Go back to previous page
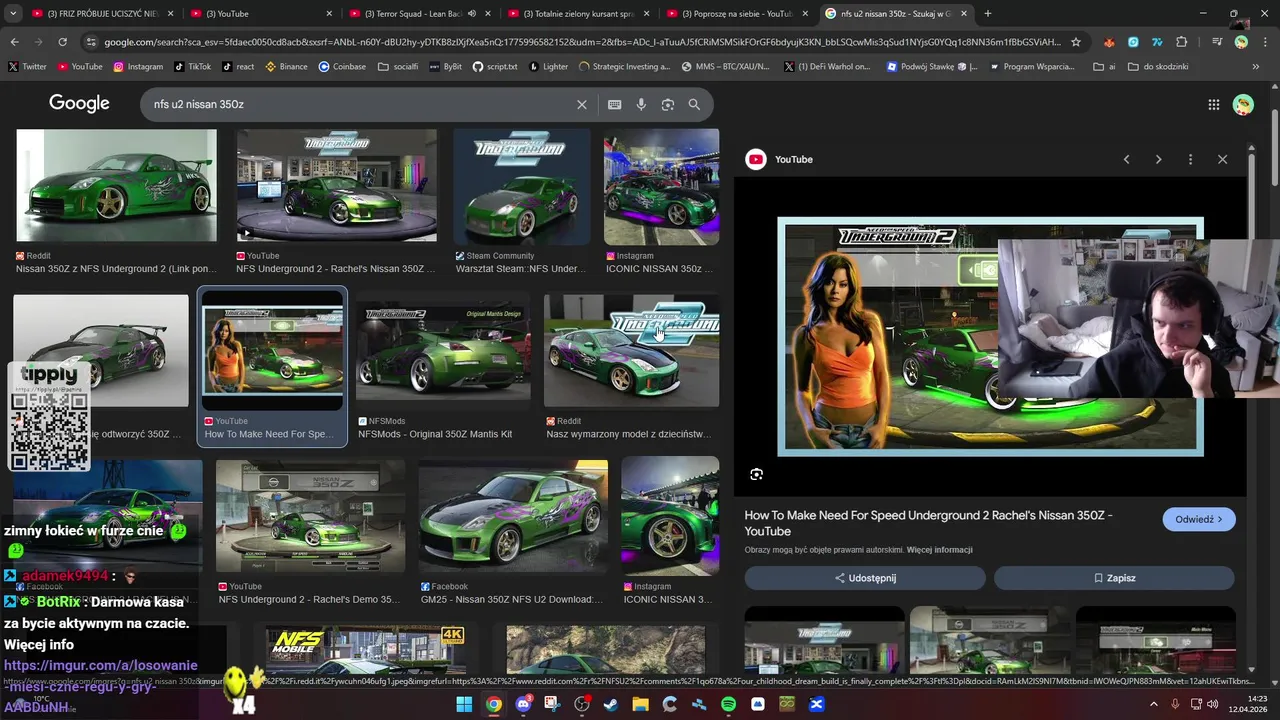This screenshot has width=1280, height=720. (x=14, y=42)
